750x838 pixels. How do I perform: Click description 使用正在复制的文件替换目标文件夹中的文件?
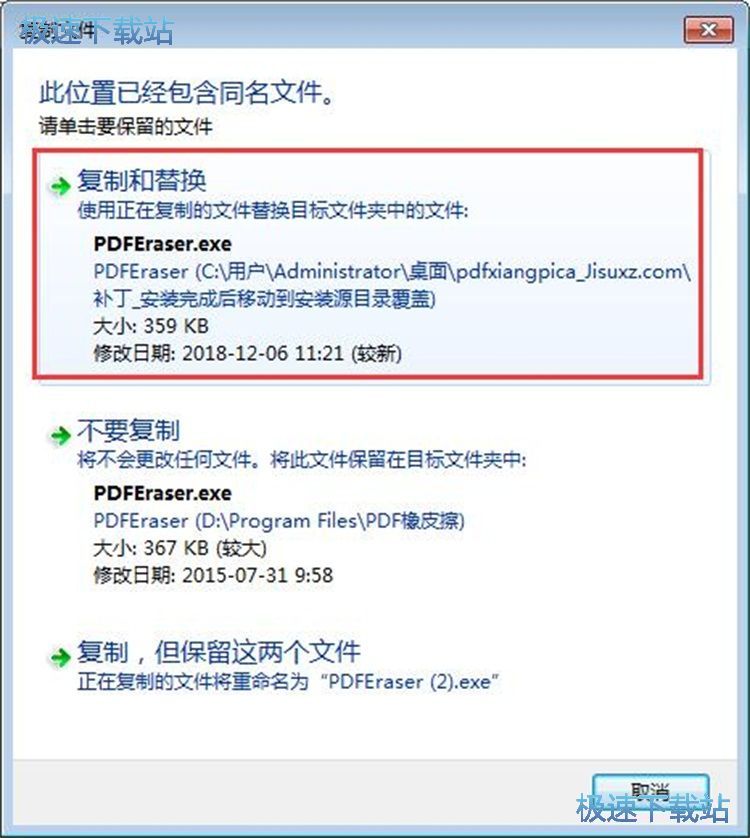[273, 211]
